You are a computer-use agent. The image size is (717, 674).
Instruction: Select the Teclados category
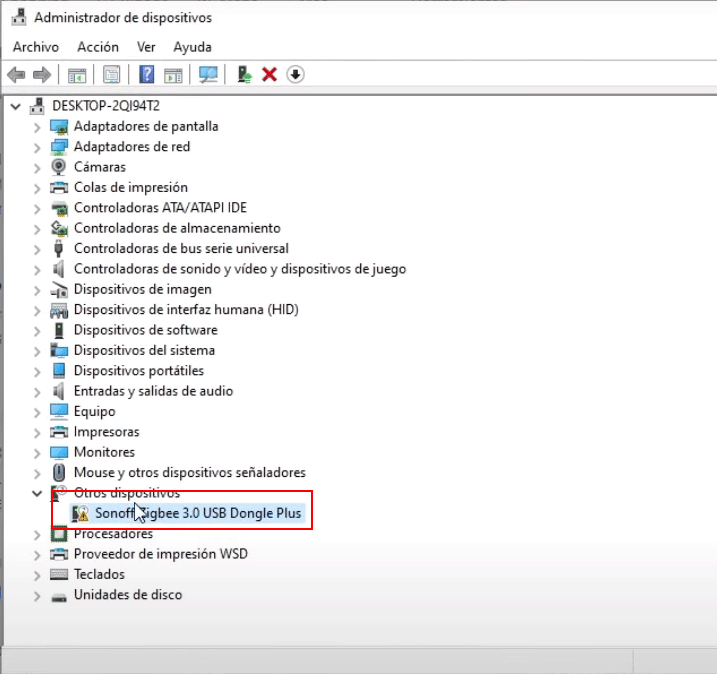pyautogui.click(x=99, y=575)
